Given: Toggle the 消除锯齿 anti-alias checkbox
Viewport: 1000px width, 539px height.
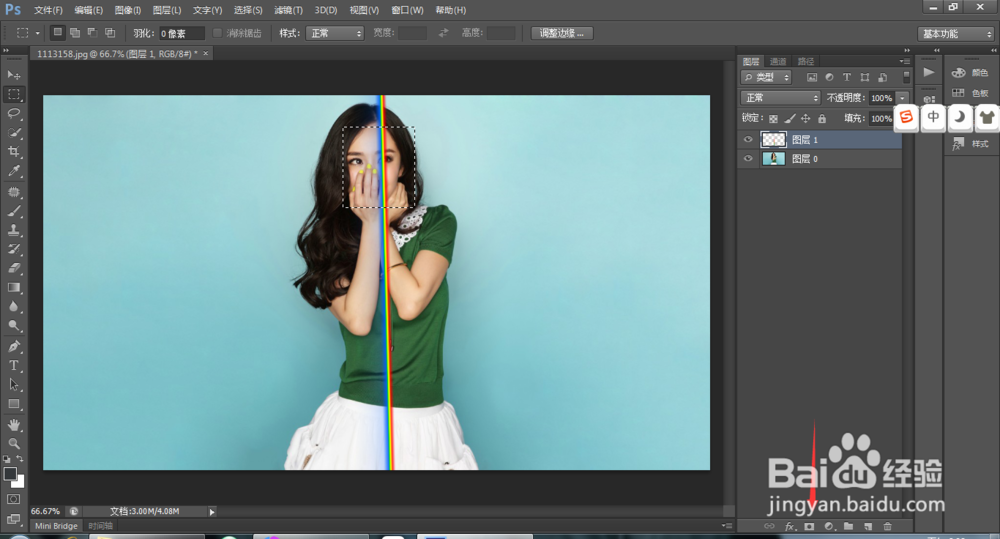Looking at the screenshot, I should pyautogui.click(x=217, y=33).
